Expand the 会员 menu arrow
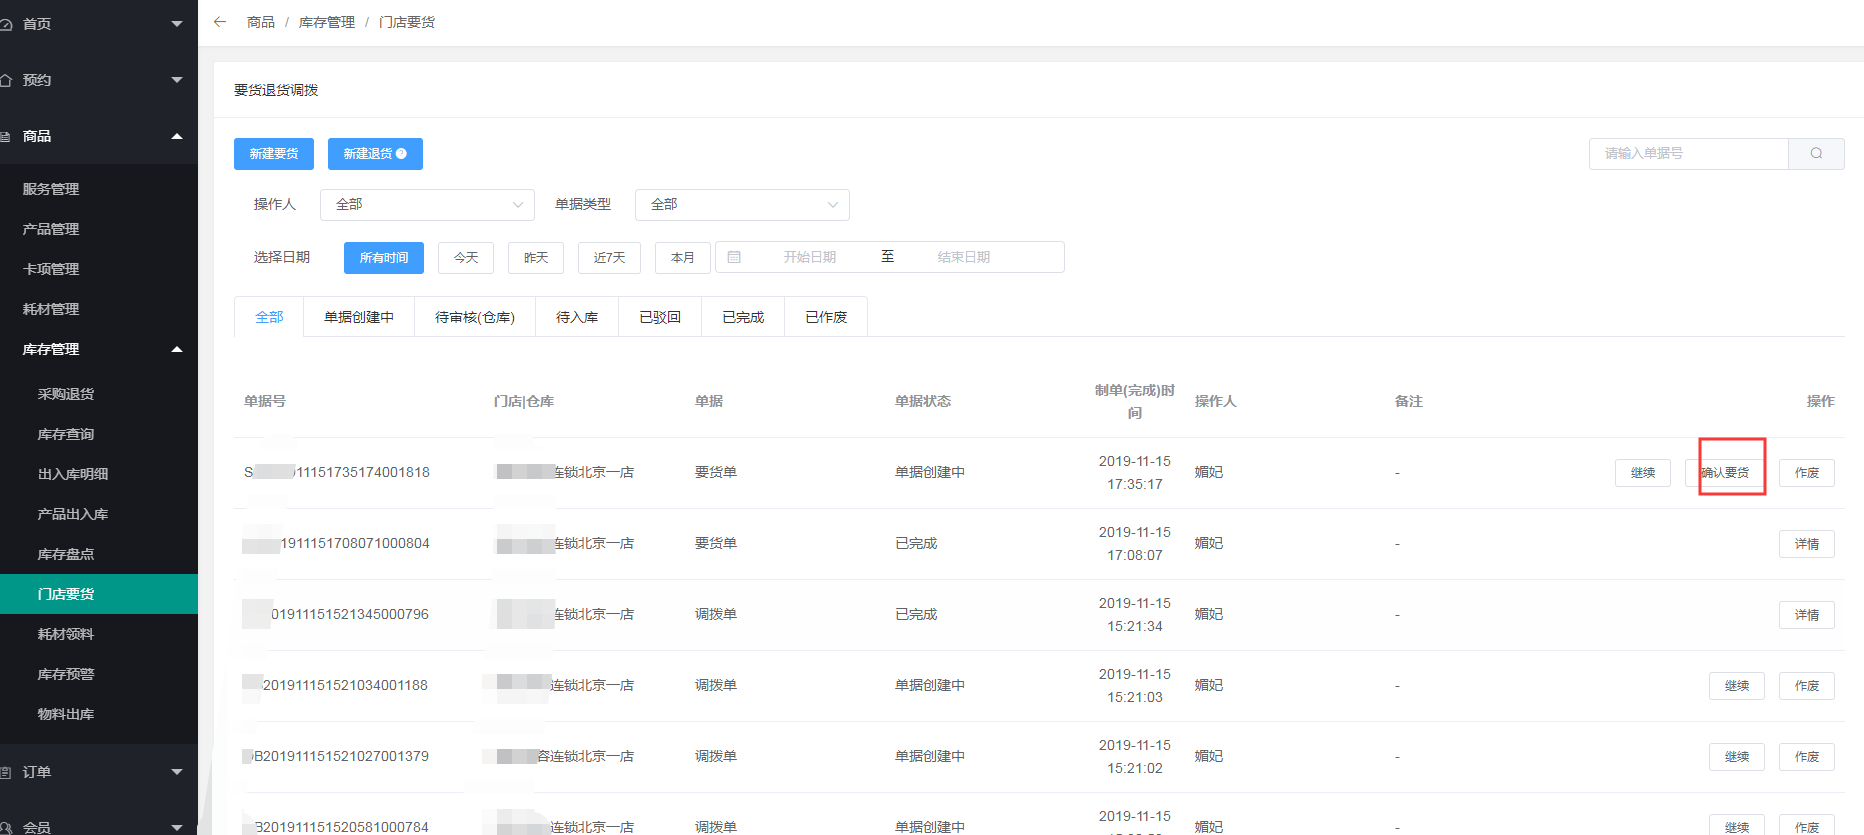The image size is (1864, 835). click(177, 827)
